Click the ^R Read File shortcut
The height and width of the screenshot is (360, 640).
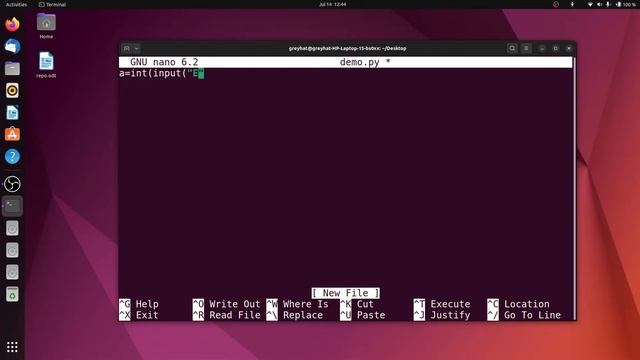click(x=227, y=315)
